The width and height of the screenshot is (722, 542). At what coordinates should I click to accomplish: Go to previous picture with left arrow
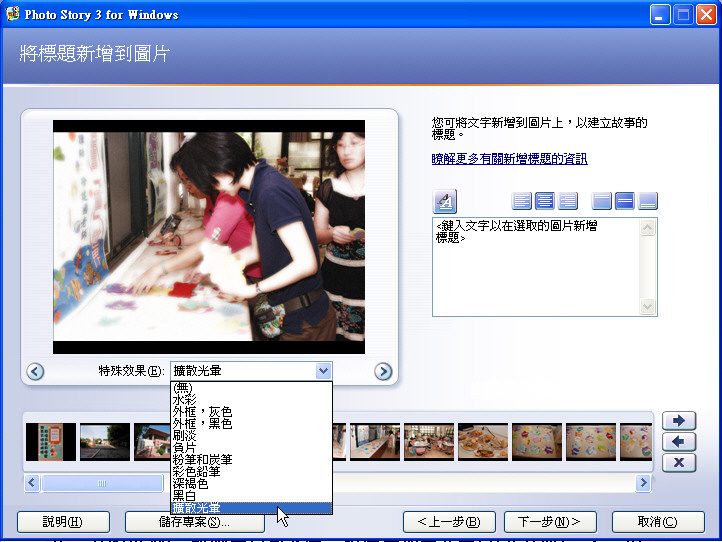35,372
